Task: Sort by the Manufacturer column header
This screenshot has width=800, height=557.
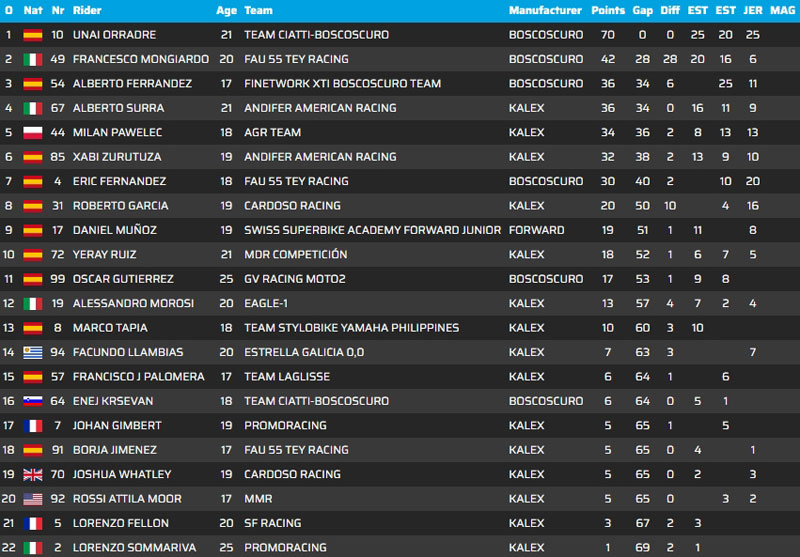Action: pyautogui.click(x=545, y=11)
